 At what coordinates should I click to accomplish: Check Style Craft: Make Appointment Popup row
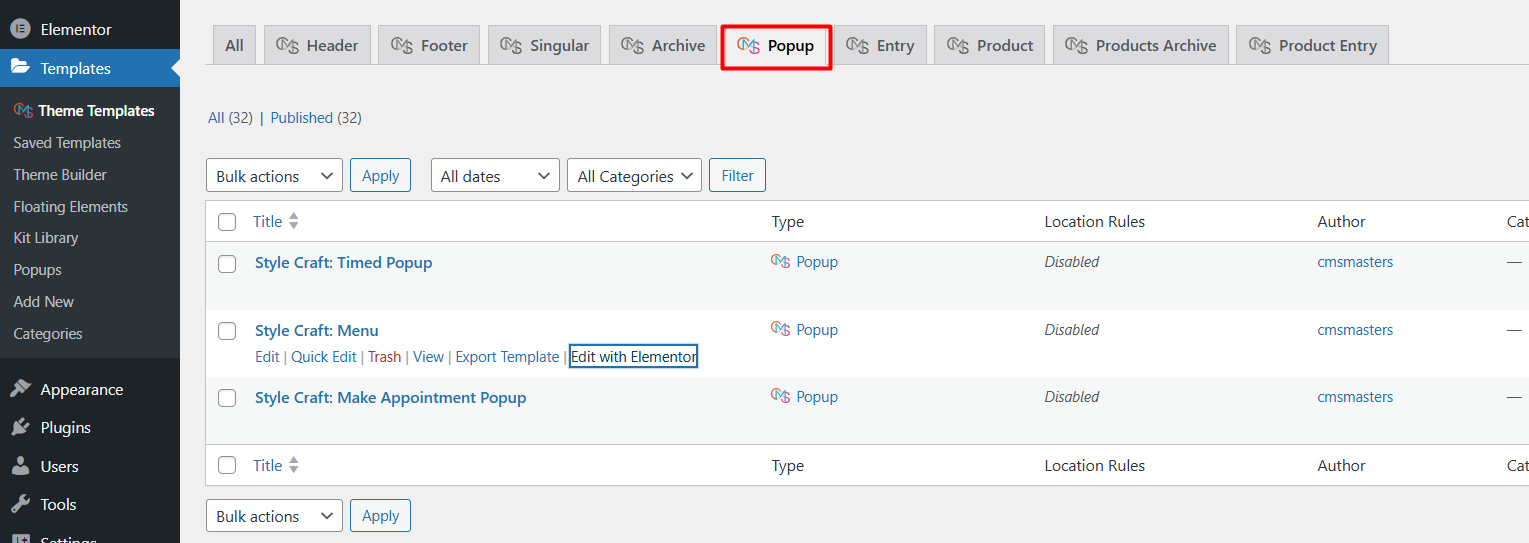tap(227, 398)
